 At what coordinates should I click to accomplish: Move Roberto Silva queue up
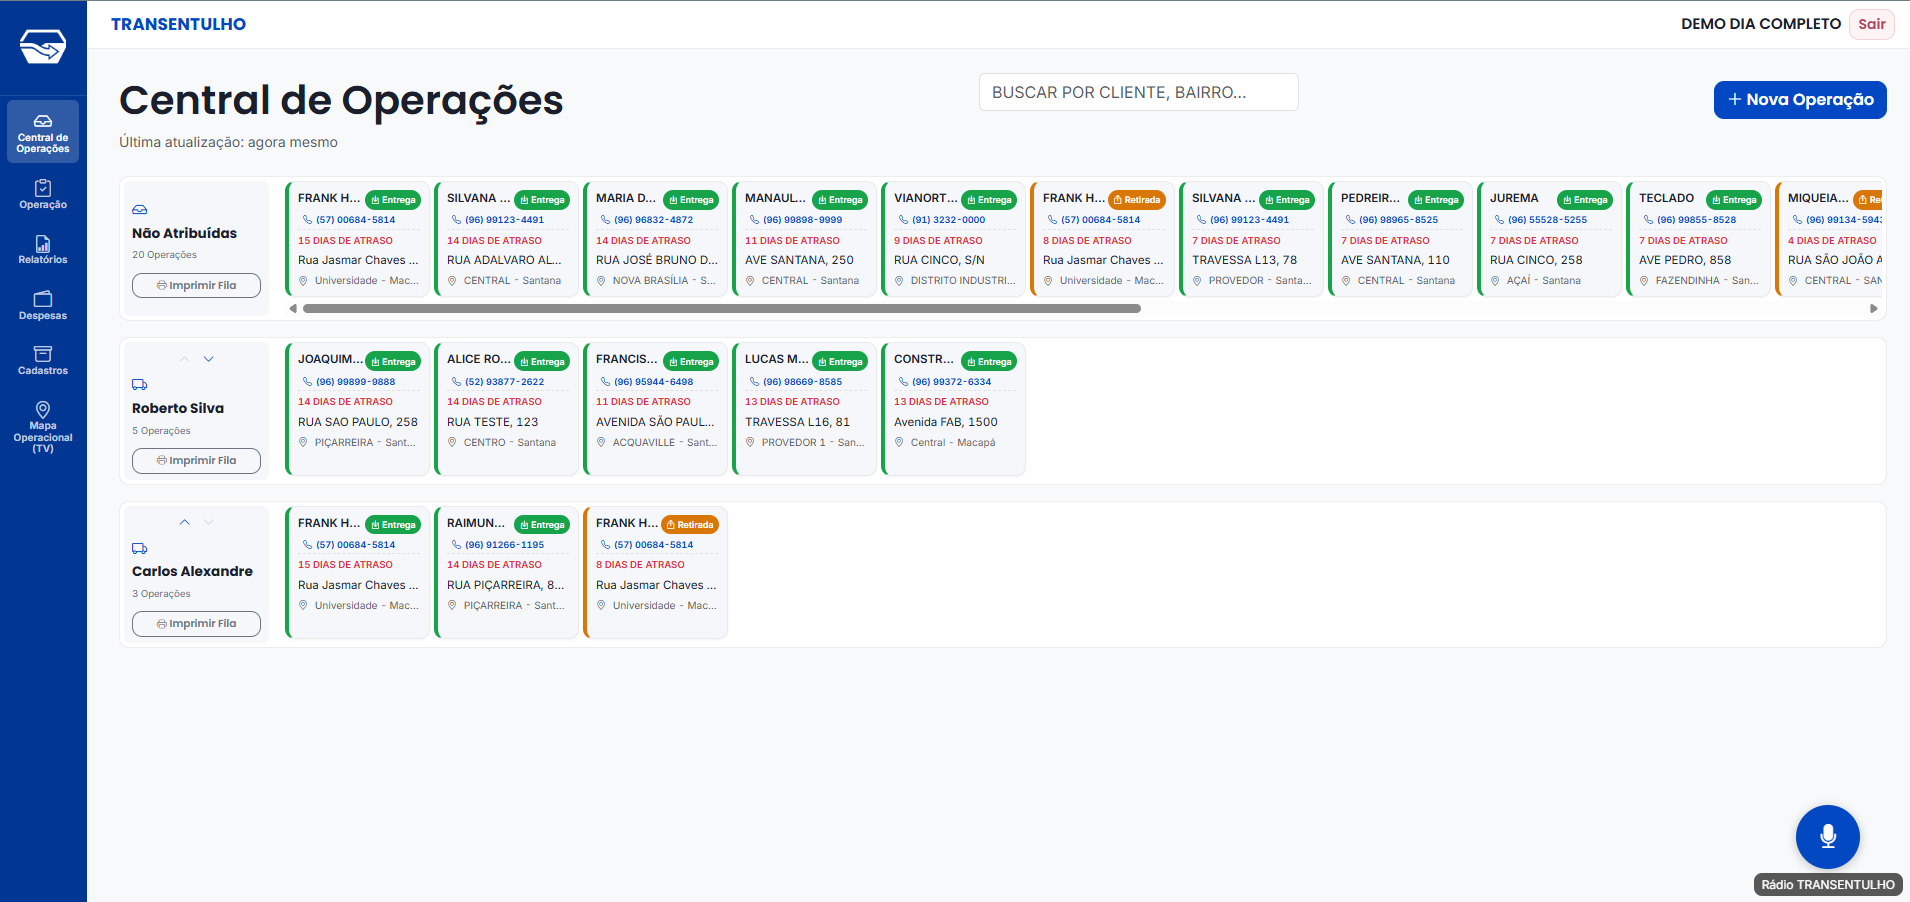(184, 359)
